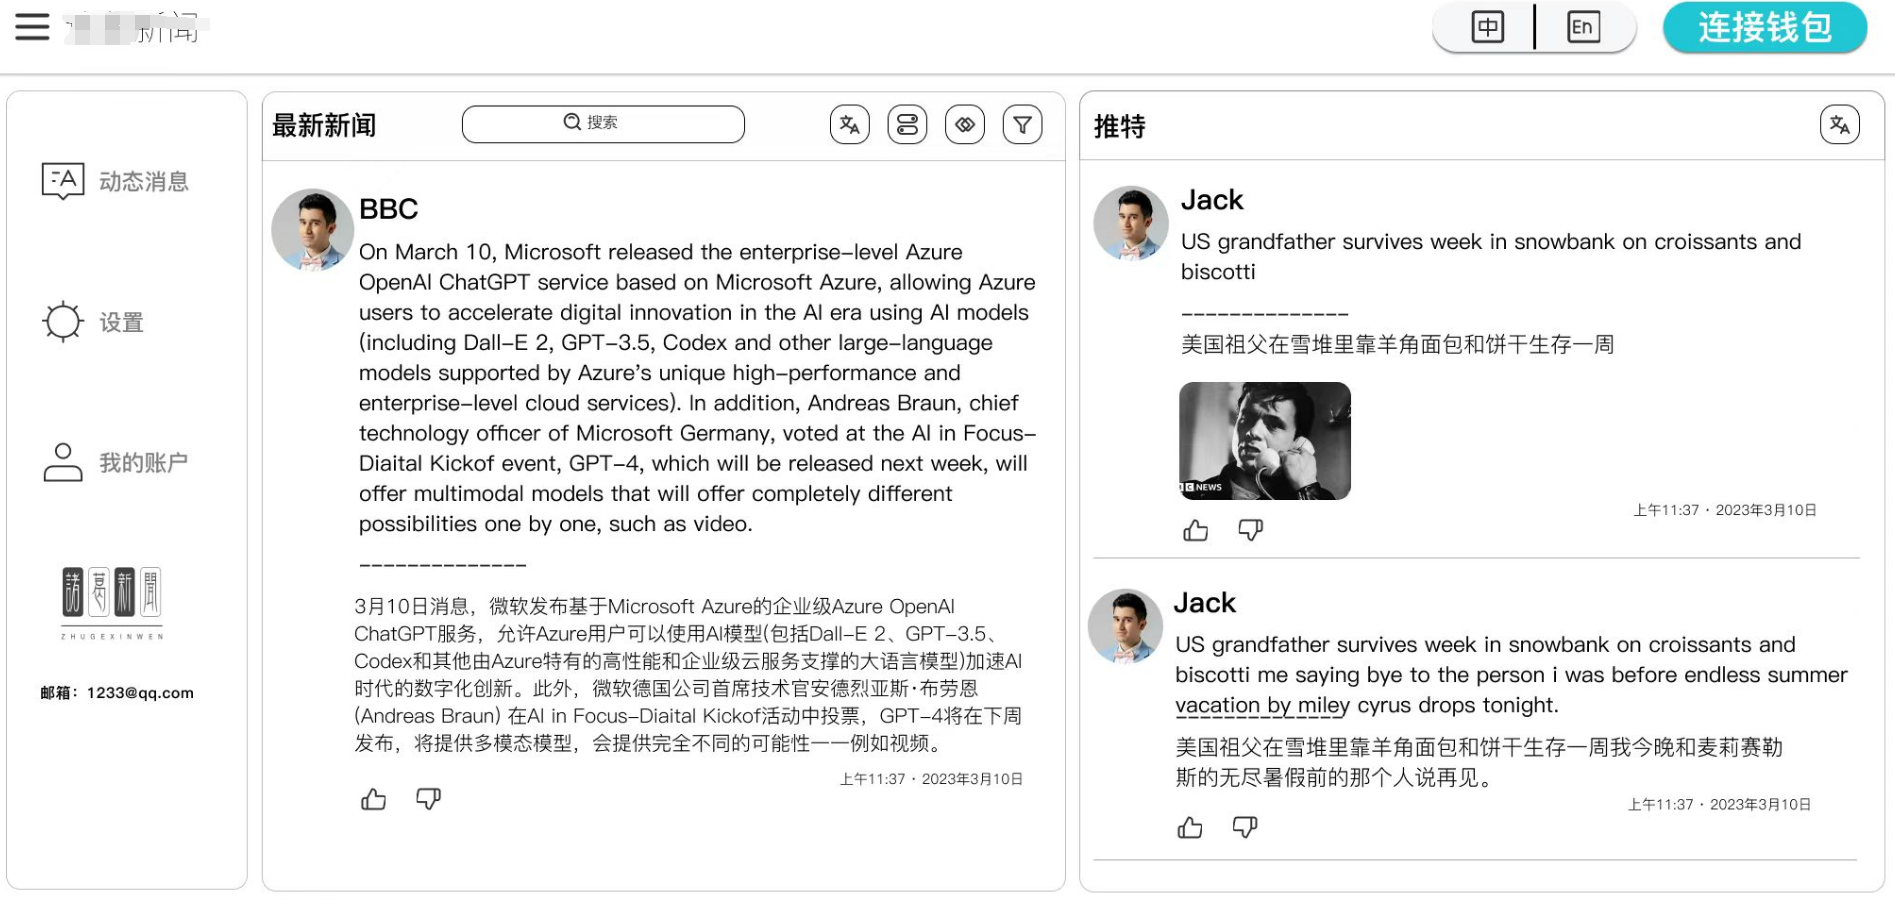Click the search magnifier icon
Viewport: 1895px width, 909px height.
(x=572, y=121)
